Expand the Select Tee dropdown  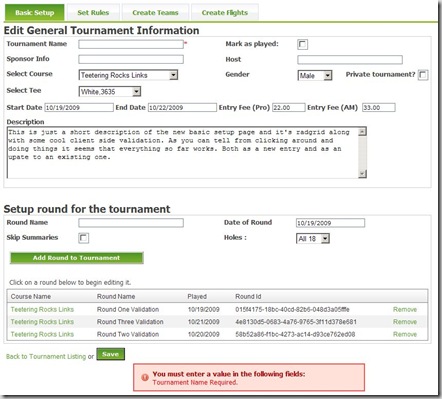tap(110, 91)
